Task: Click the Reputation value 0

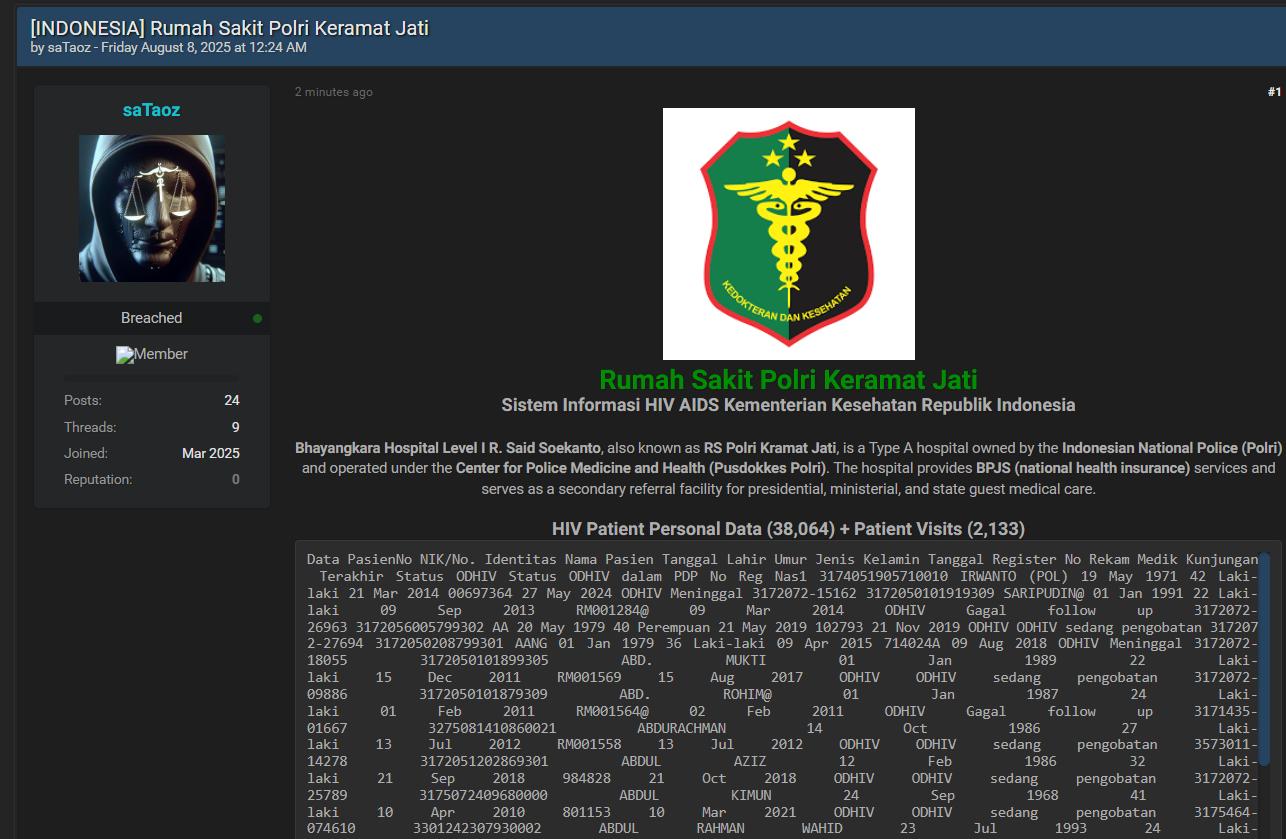Action: coord(236,479)
